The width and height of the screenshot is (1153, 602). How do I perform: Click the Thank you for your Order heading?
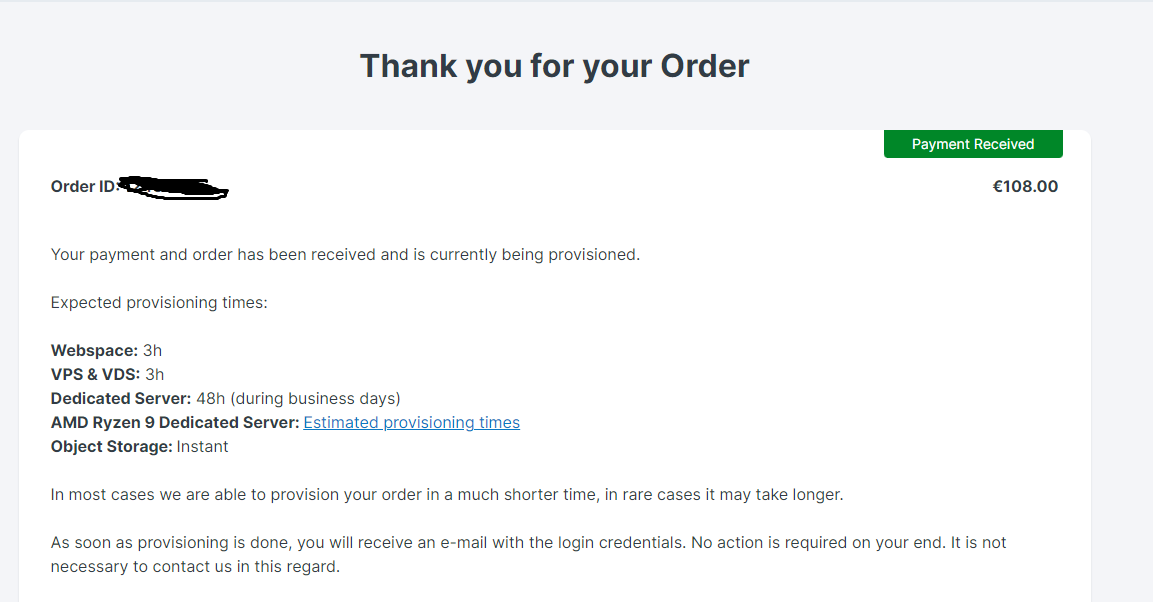click(x=554, y=66)
